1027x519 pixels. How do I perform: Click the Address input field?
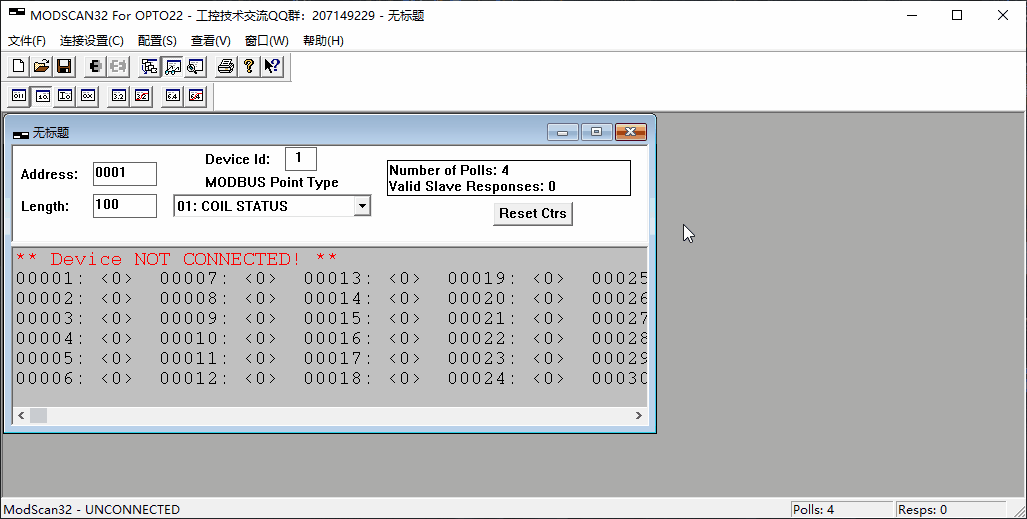click(x=124, y=173)
